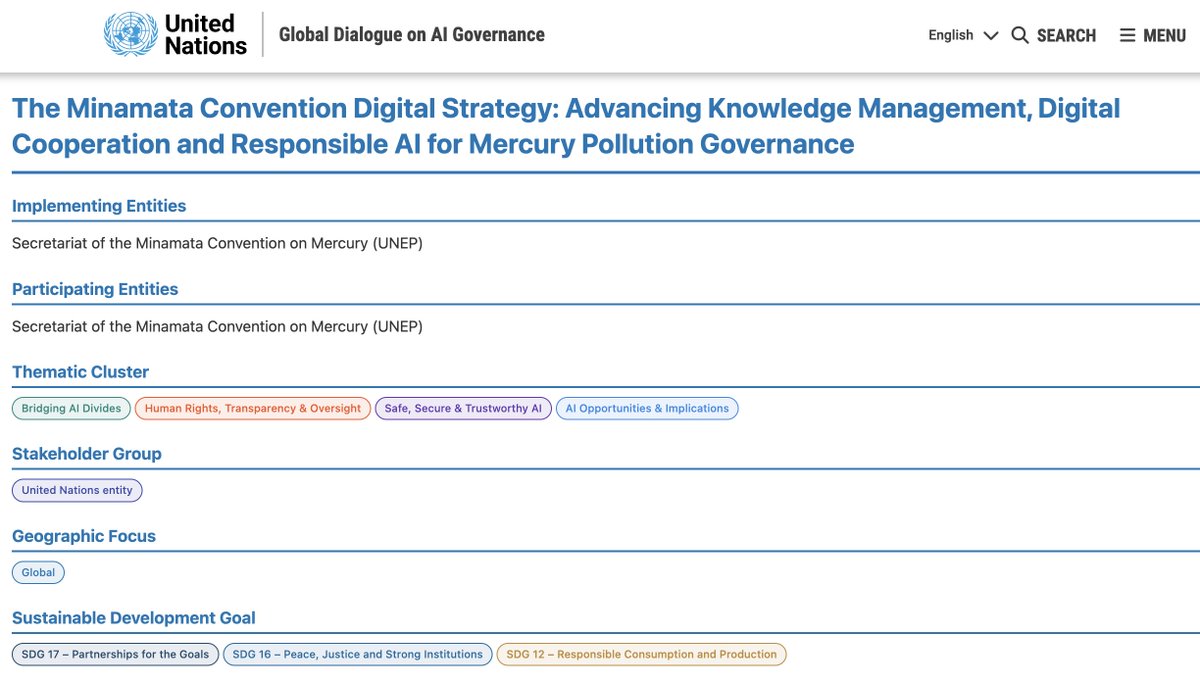Click Secretariat text under Participating Entities
Viewport: 1200px width, 684px height.
tap(217, 326)
